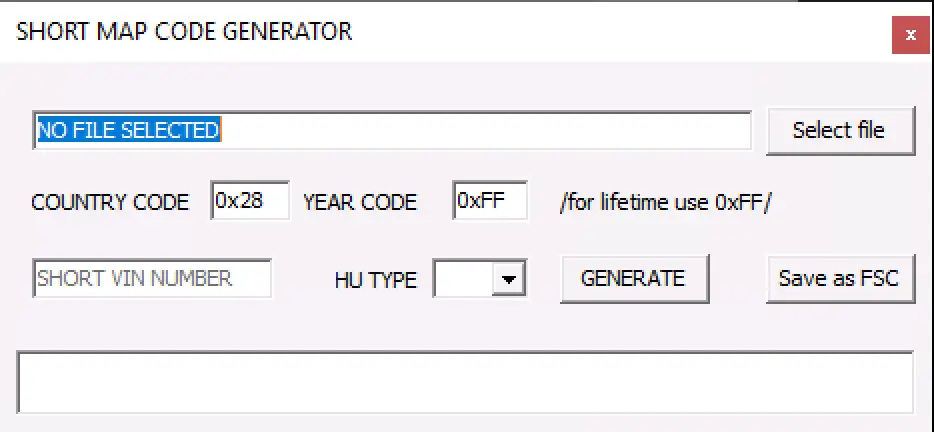Click the COUNTRY CODE label
The height and width of the screenshot is (432, 934).
[x=110, y=202]
